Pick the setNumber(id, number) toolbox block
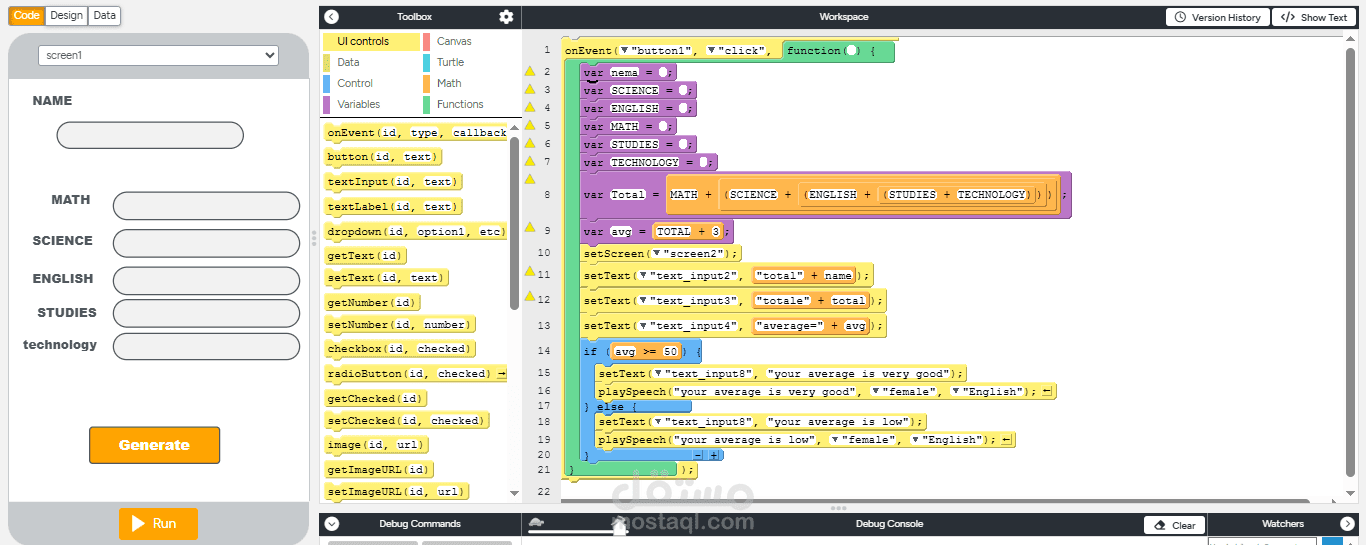 398,325
